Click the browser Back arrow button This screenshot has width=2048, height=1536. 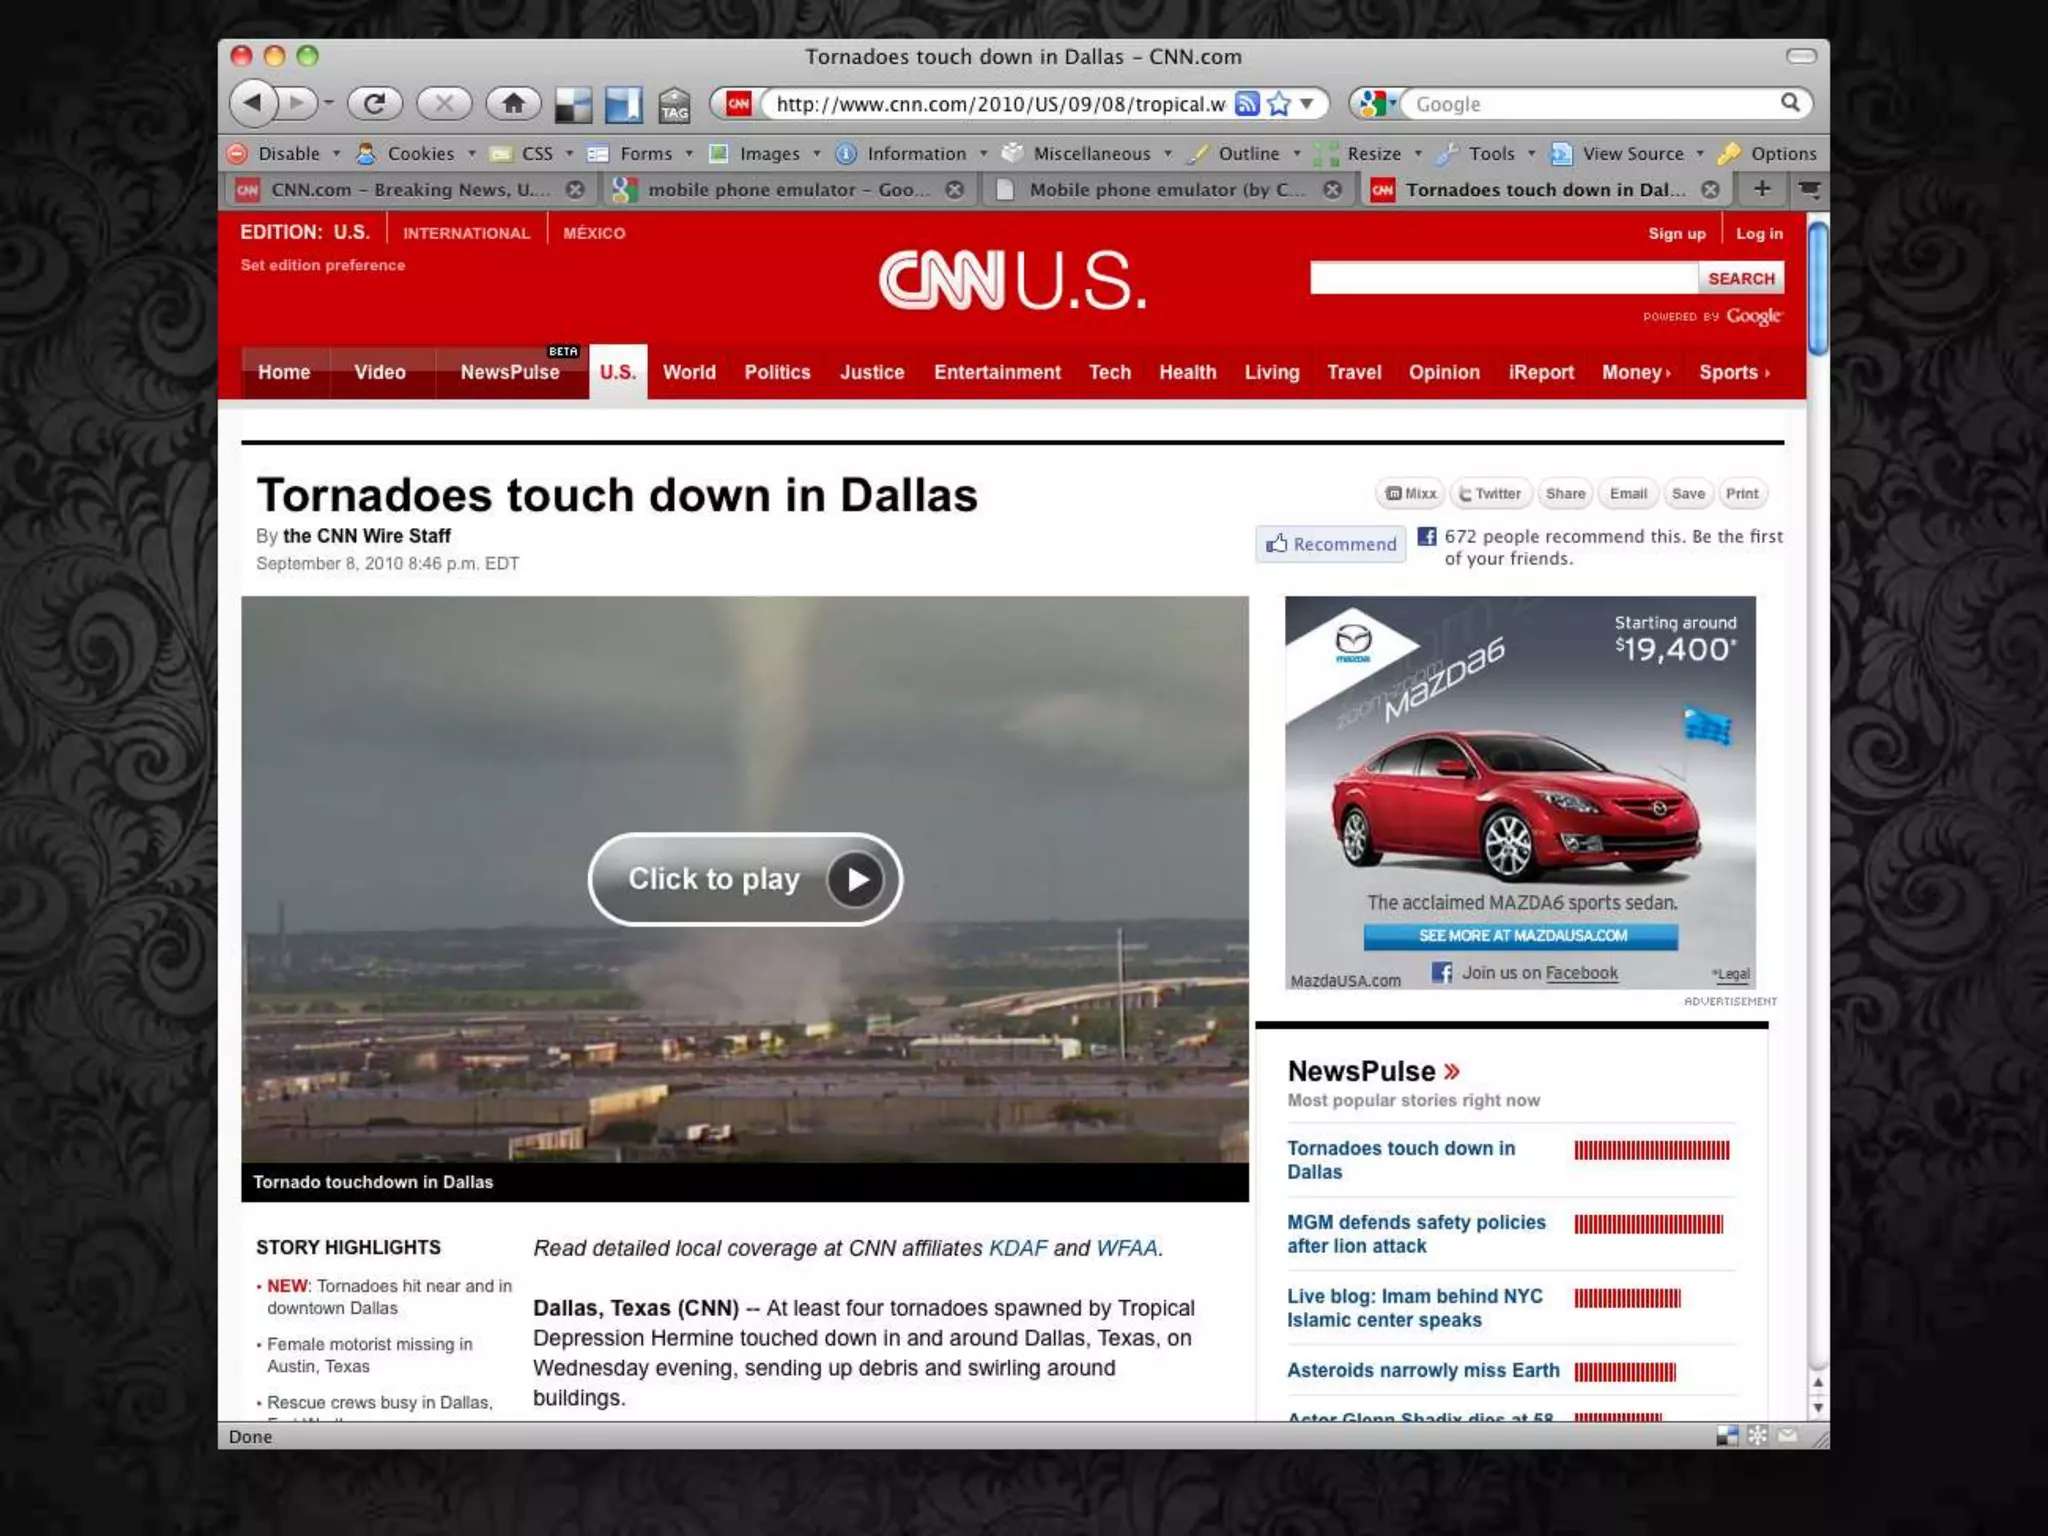click(x=253, y=103)
